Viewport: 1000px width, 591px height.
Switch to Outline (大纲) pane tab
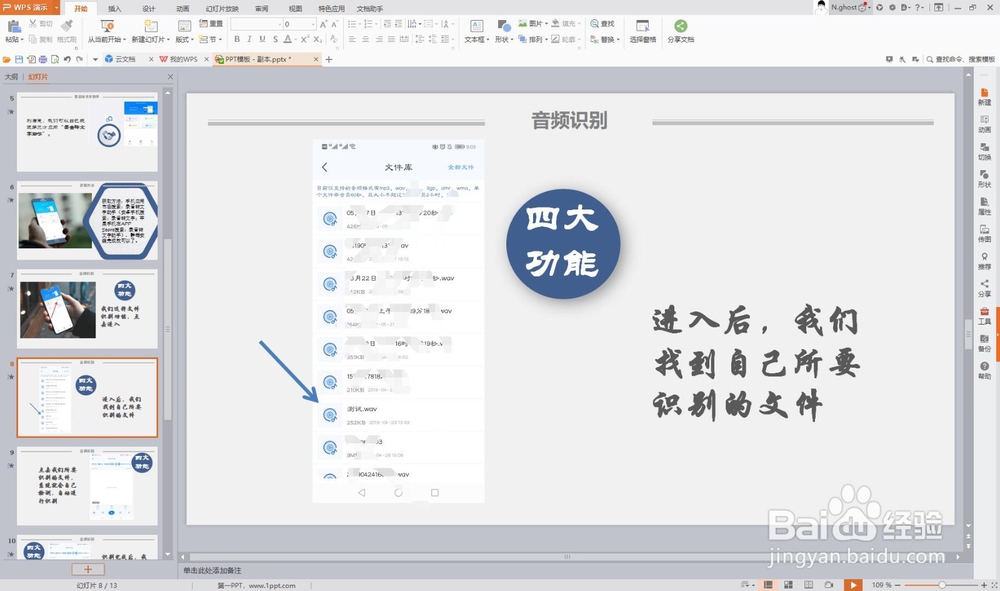pyautogui.click(x=11, y=77)
